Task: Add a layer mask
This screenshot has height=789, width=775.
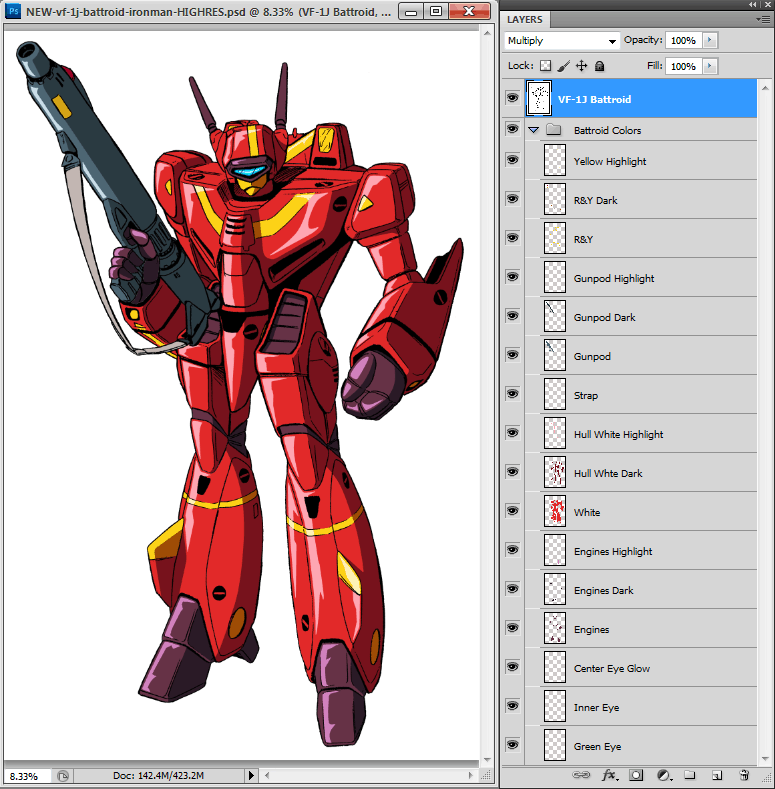Action: pos(636,775)
